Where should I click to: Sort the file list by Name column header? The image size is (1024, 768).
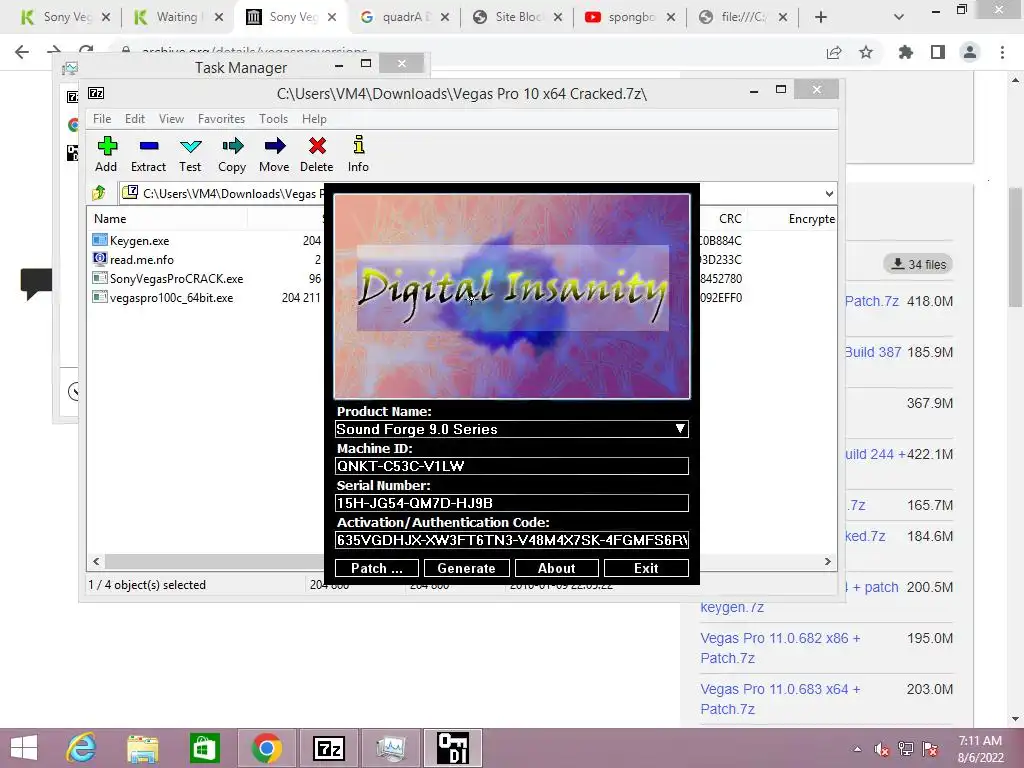pyautogui.click(x=110, y=219)
